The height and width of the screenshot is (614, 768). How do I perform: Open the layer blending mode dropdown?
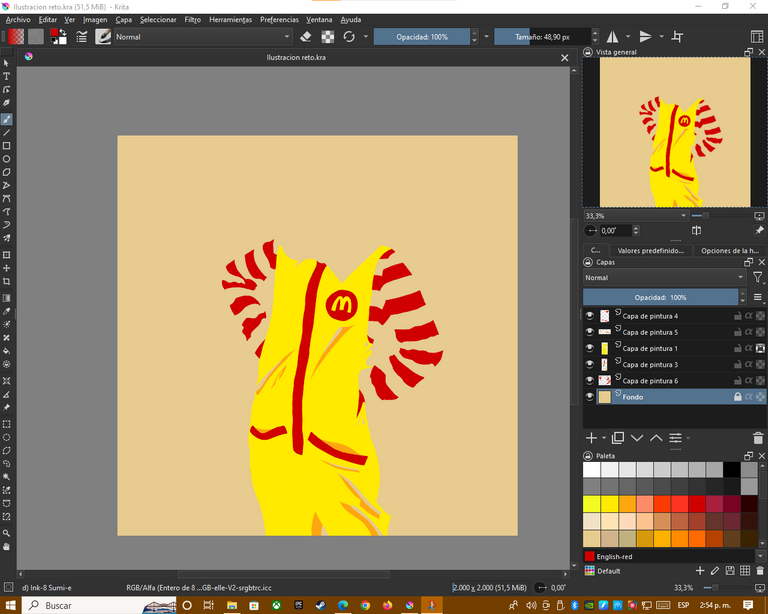coord(665,278)
